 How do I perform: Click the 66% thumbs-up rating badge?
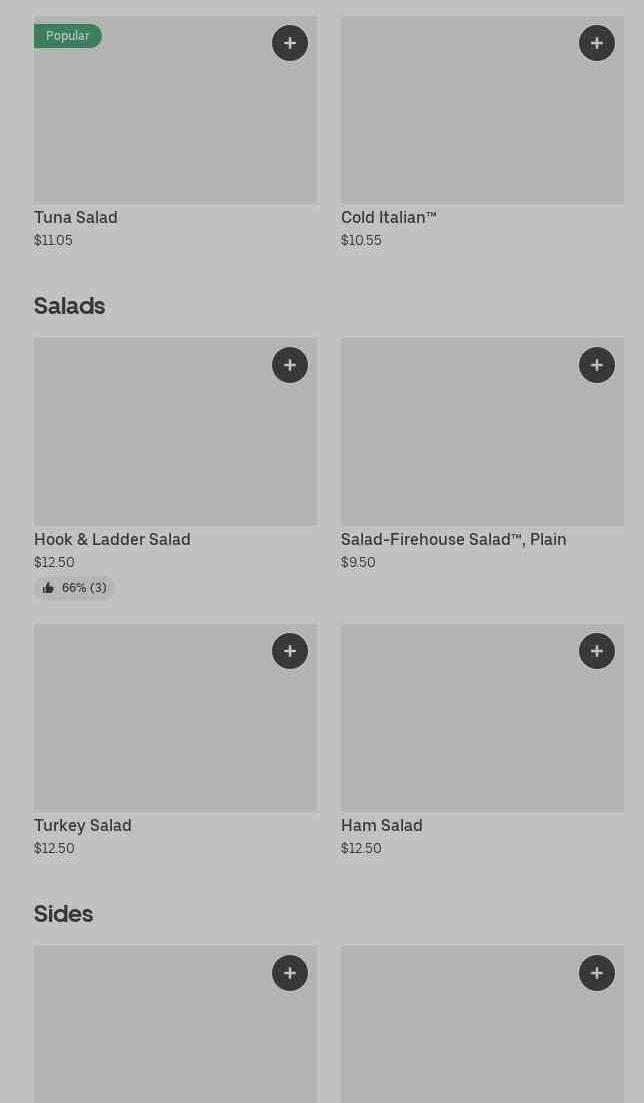tap(74, 588)
